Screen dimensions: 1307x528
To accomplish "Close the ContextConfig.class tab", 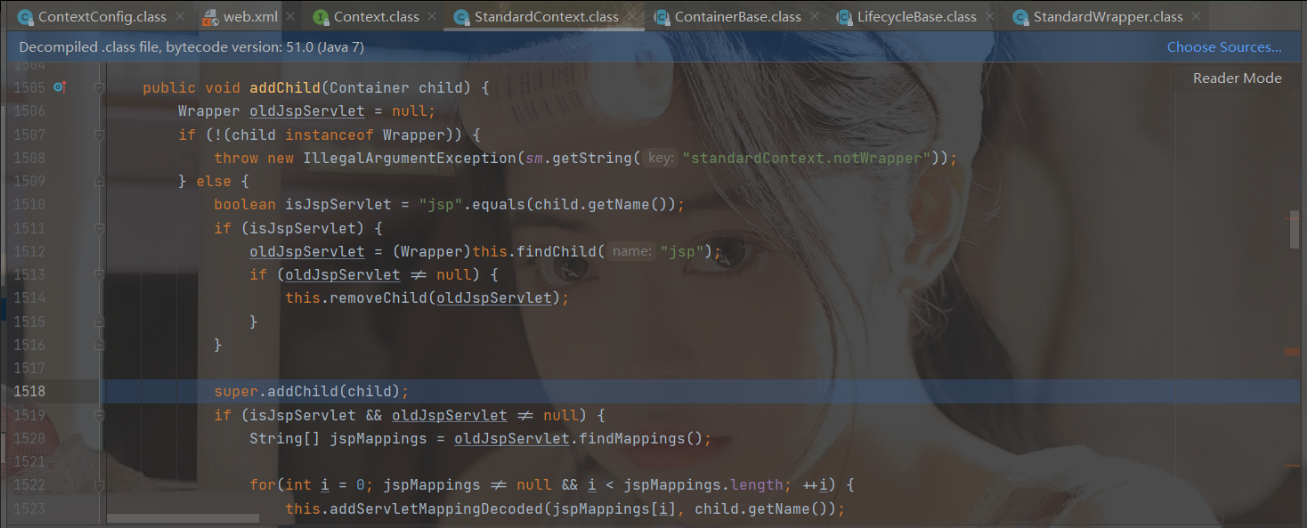I will point(179,17).
